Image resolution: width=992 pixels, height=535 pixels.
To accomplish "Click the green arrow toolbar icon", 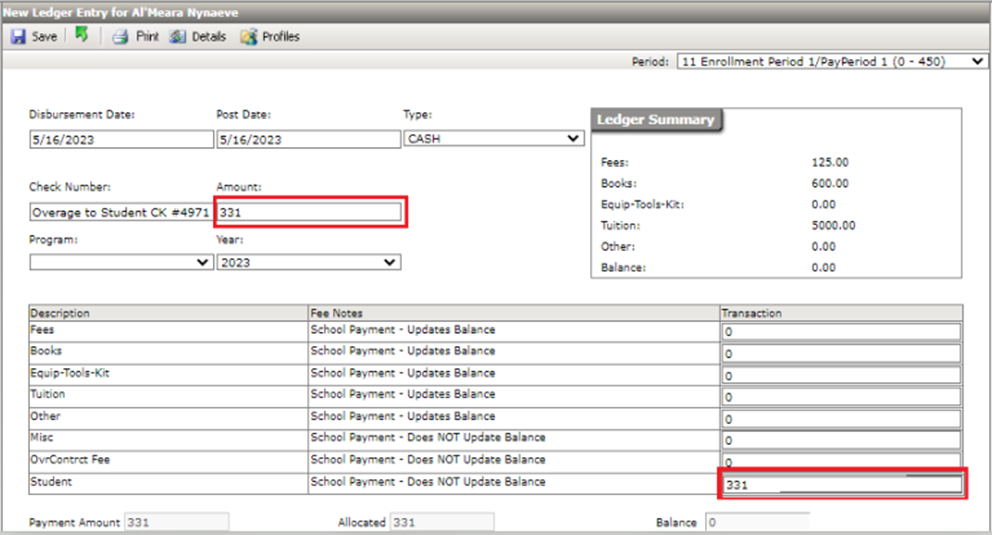I will point(81,37).
